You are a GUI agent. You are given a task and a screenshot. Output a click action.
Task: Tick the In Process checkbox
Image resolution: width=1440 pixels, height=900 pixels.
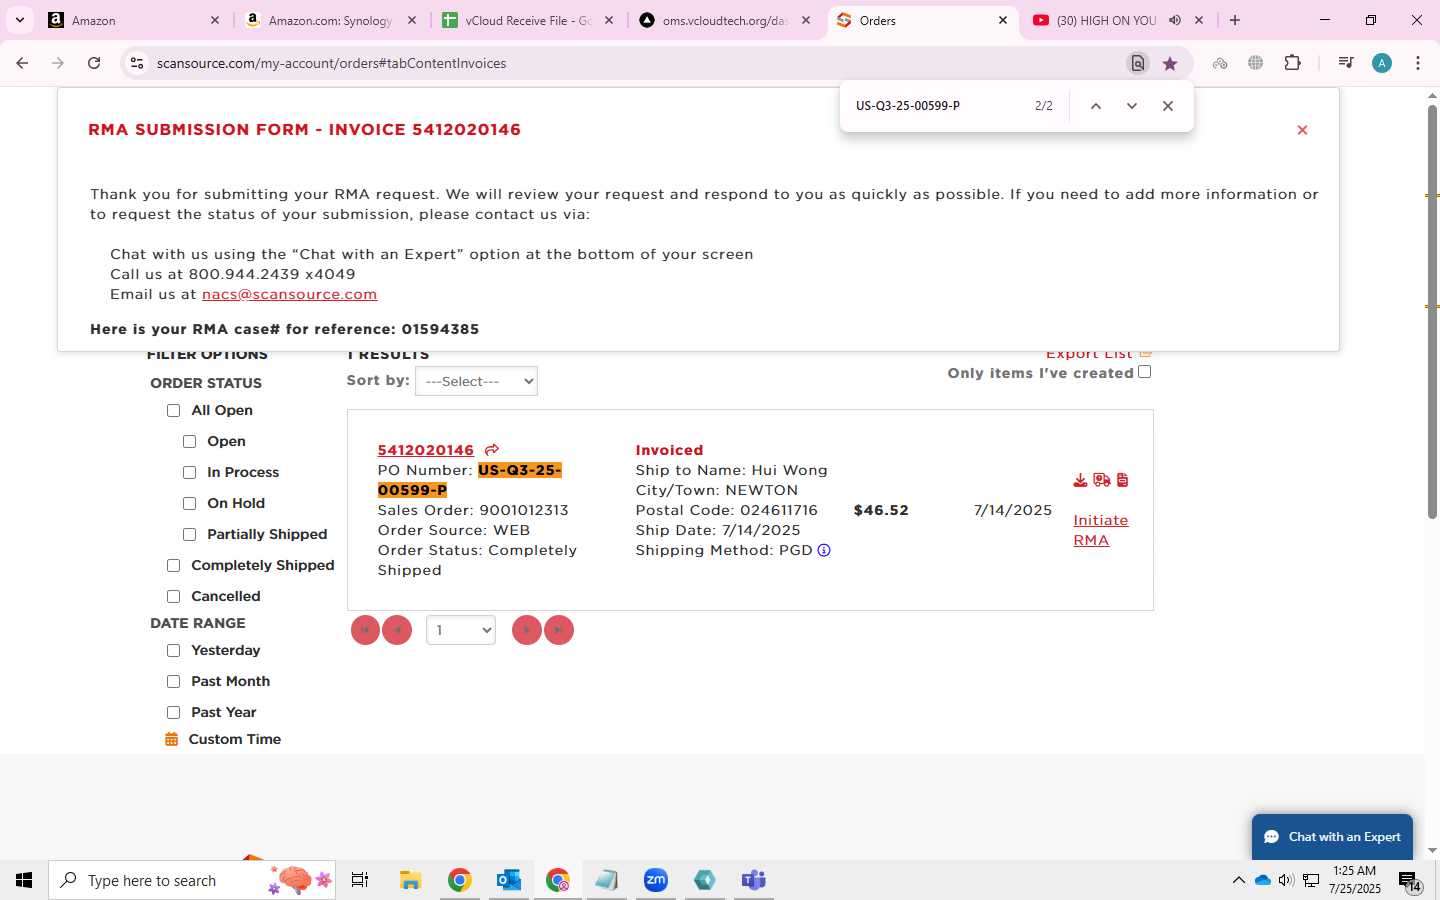tap(190, 472)
